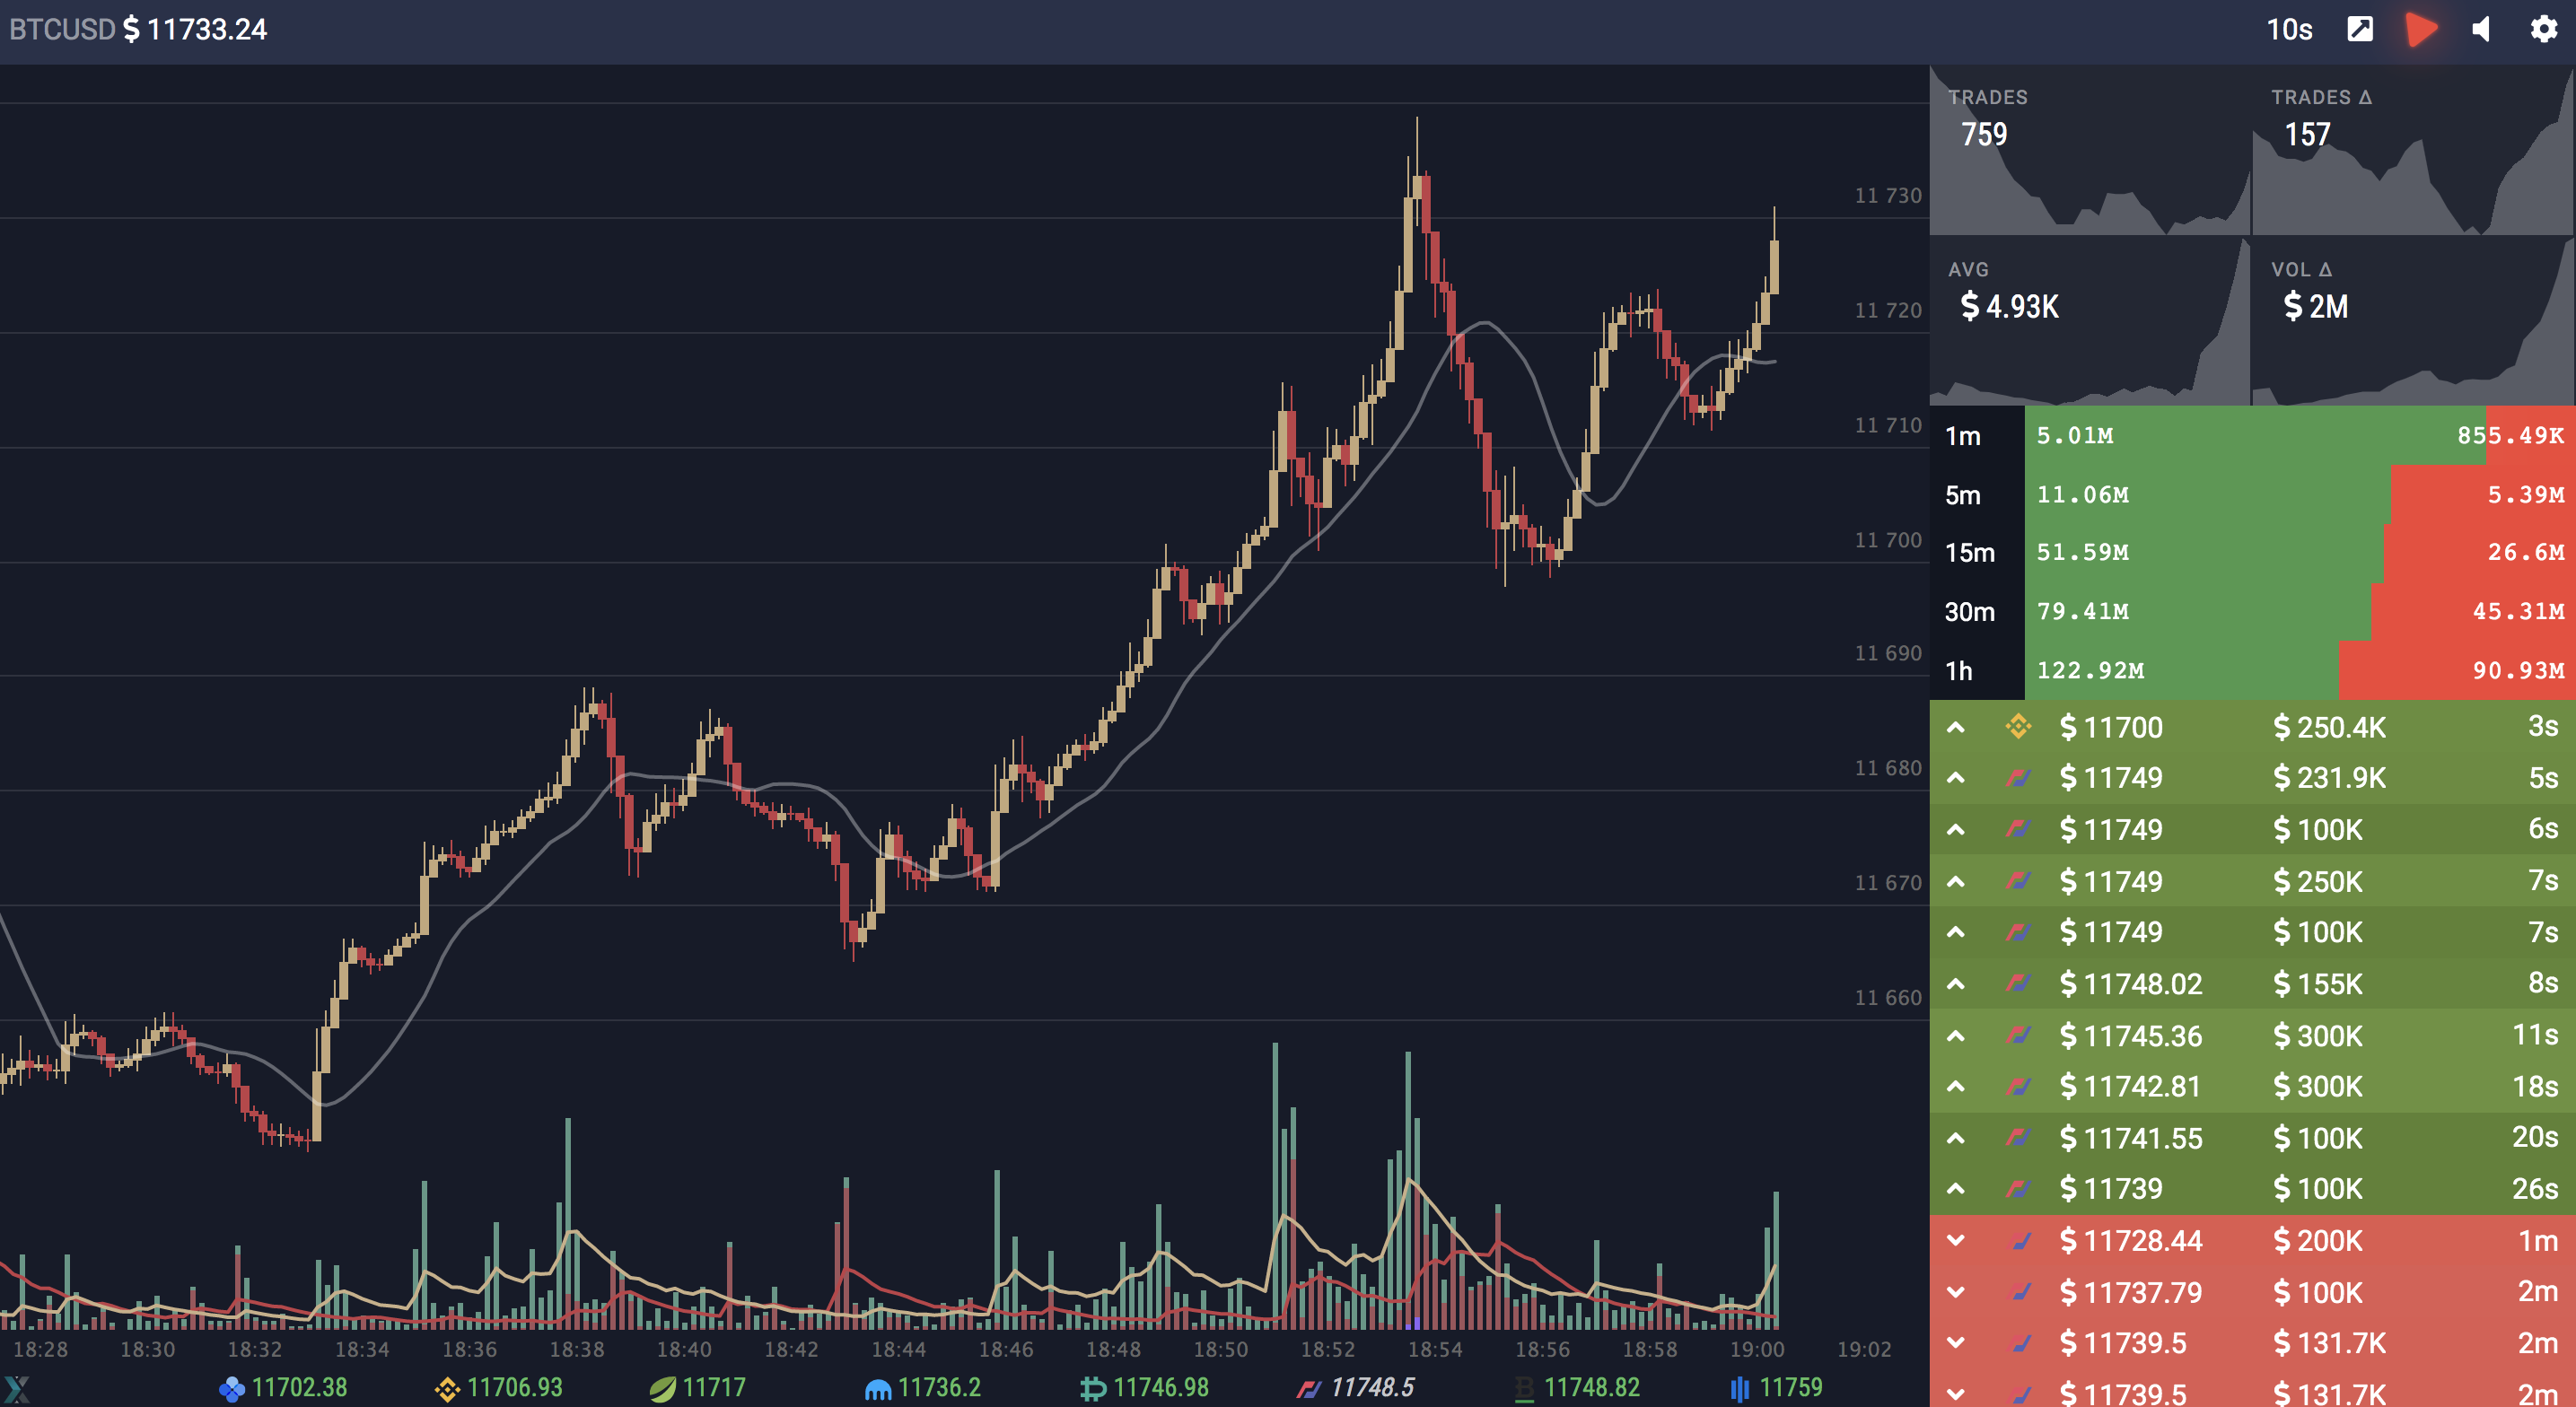Click the Binance icon in the $11700 trade row
The height and width of the screenshot is (1407, 2576).
tap(2018, 726)
